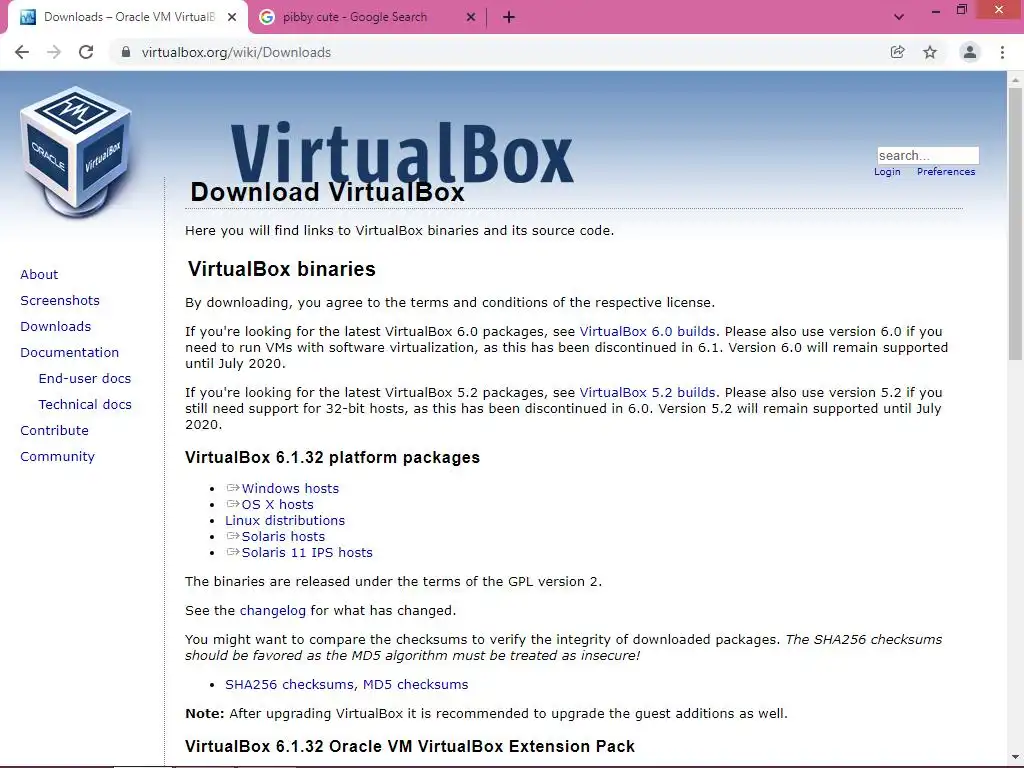The height and width of the screenshot is (768, 1024).
Task: Click the Google favicon on the second tab
Action: [267, 18]
